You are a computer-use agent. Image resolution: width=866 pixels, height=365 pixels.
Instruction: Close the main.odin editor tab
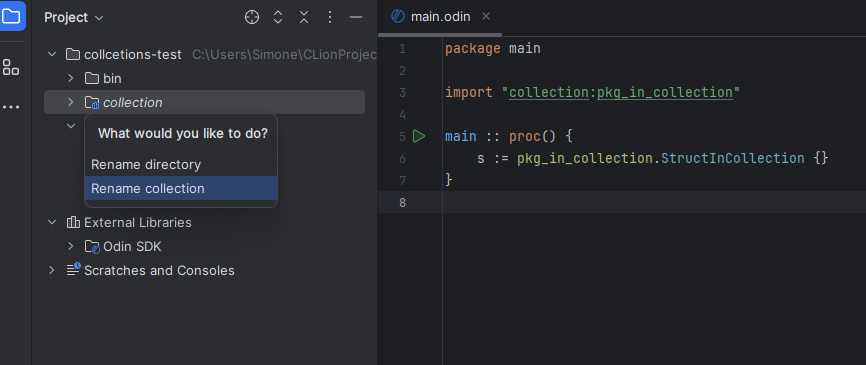[485, 17]
